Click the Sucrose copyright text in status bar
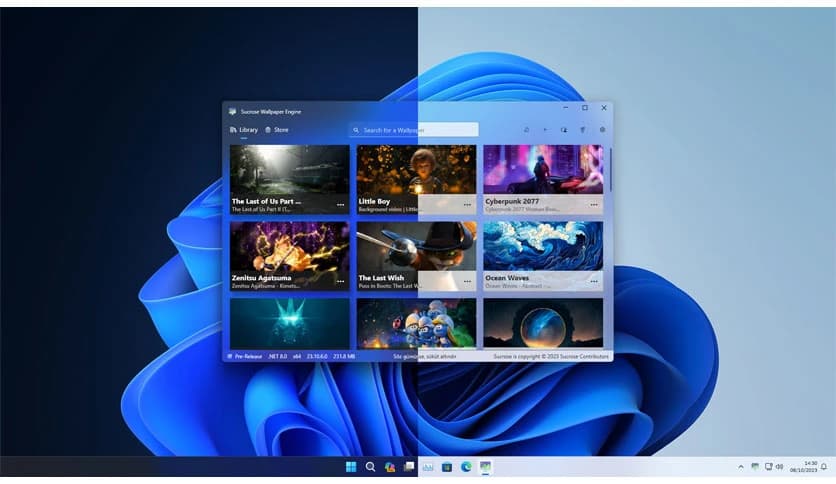The image size is (836, 484). pos(550,355)
